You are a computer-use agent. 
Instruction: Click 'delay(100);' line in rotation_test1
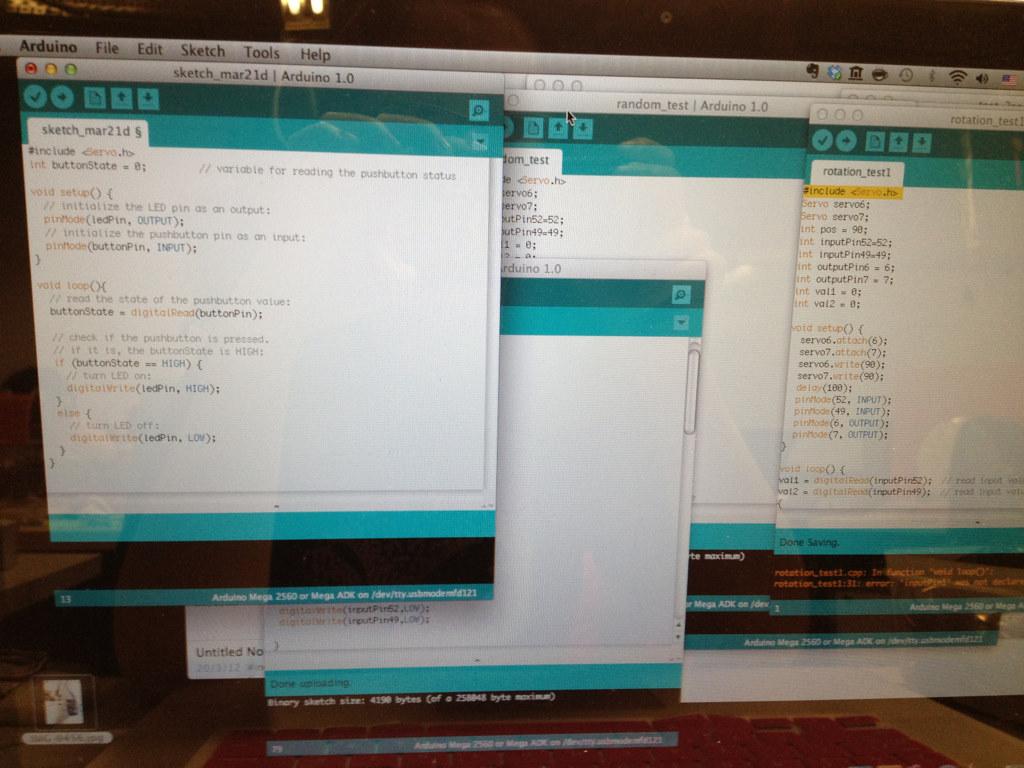pyautogui.click(x=824, y=388)
